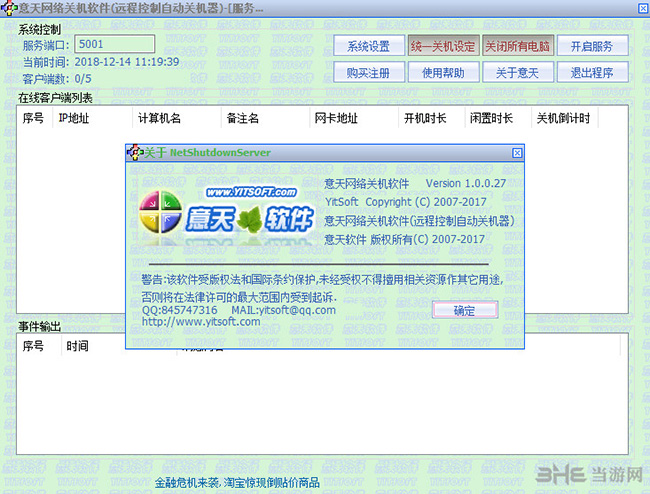Open 系统设置 system settings
This screenshot has height=494, width=650.
(369, 46)
